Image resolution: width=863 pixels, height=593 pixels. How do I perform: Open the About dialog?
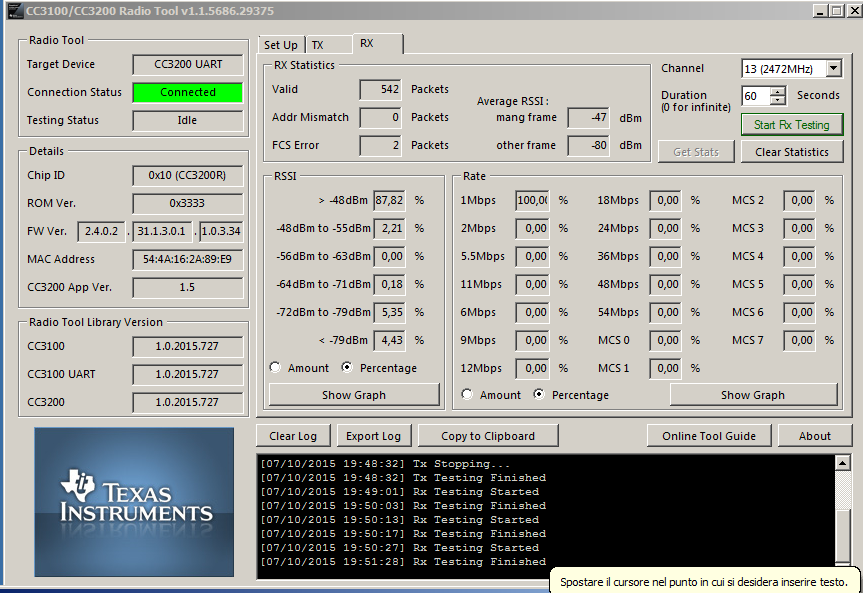(815, 436)
